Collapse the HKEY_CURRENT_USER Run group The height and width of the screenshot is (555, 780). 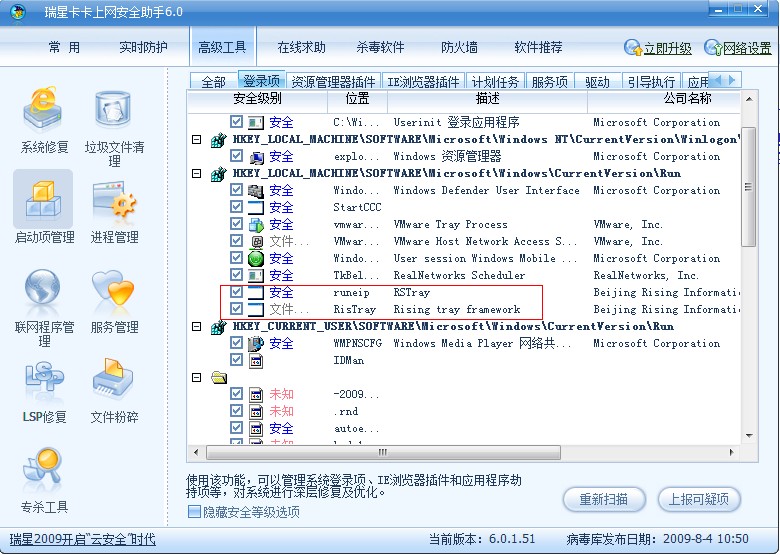(x=196, y=327)
